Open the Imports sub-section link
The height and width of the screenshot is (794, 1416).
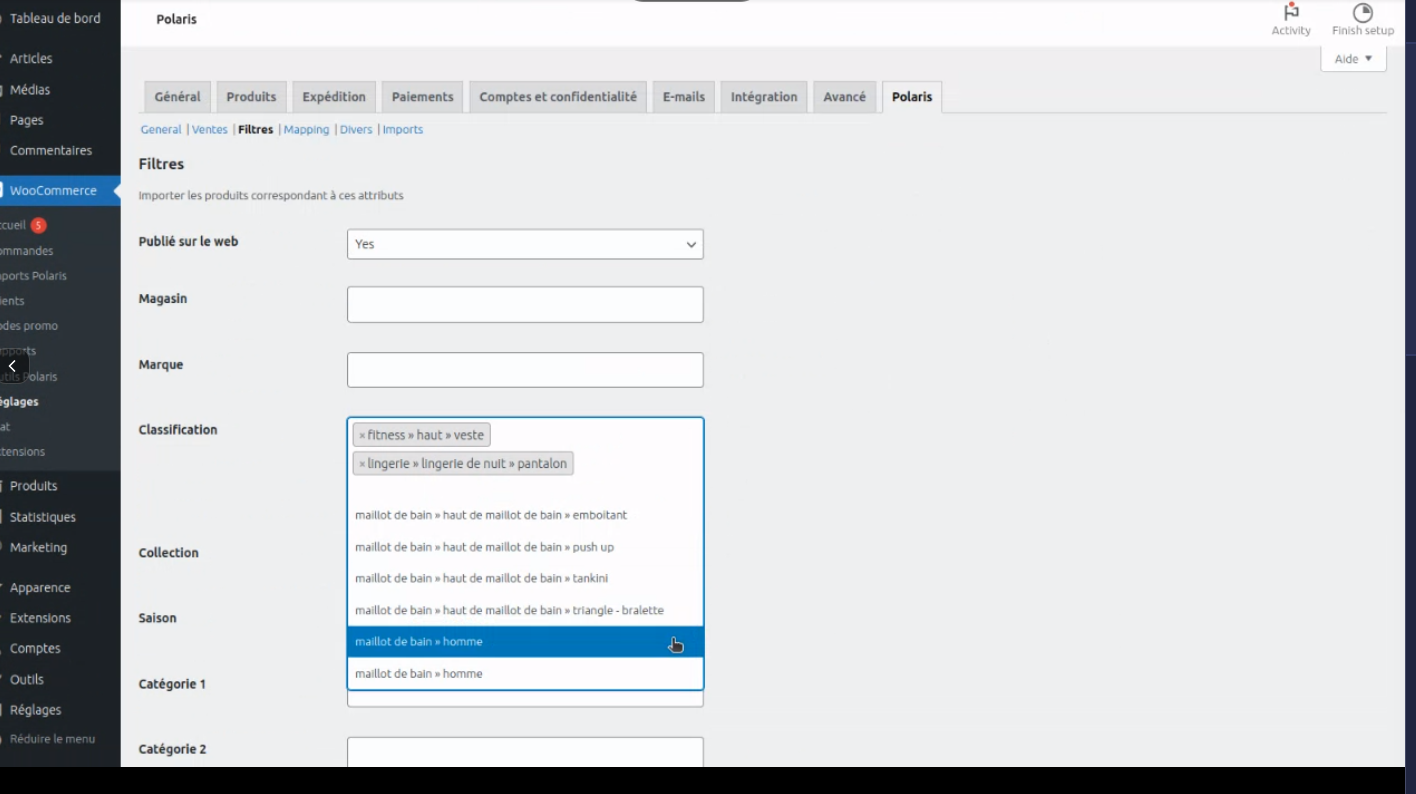pos(402,130)
